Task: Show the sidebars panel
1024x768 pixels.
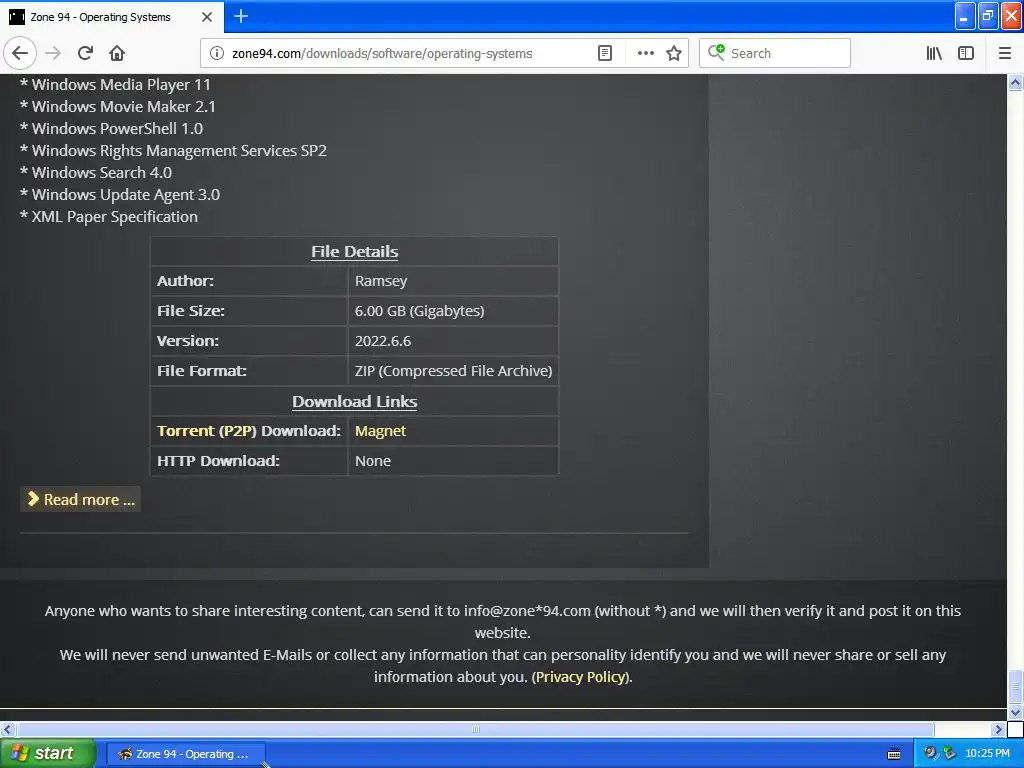Action: pos(966,53)
